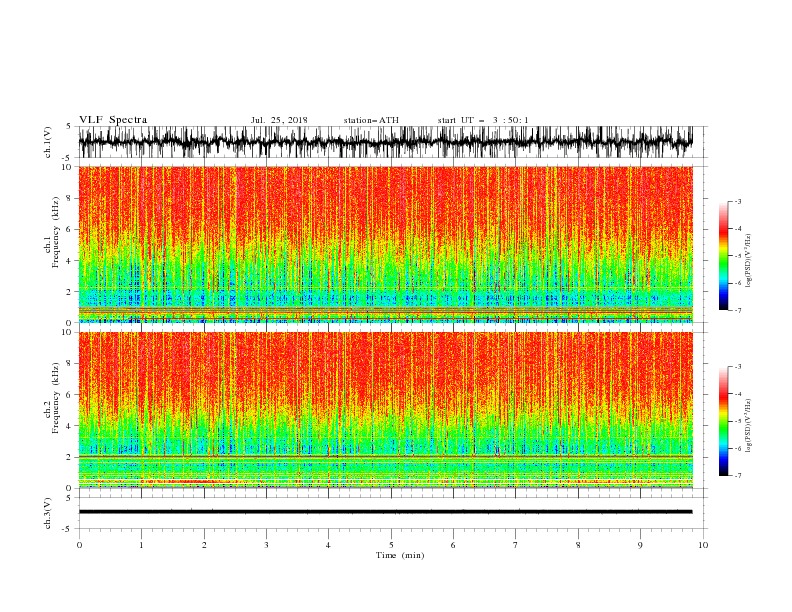Click inside the ch.2 spectrogram panel

[x=385, y=410]
